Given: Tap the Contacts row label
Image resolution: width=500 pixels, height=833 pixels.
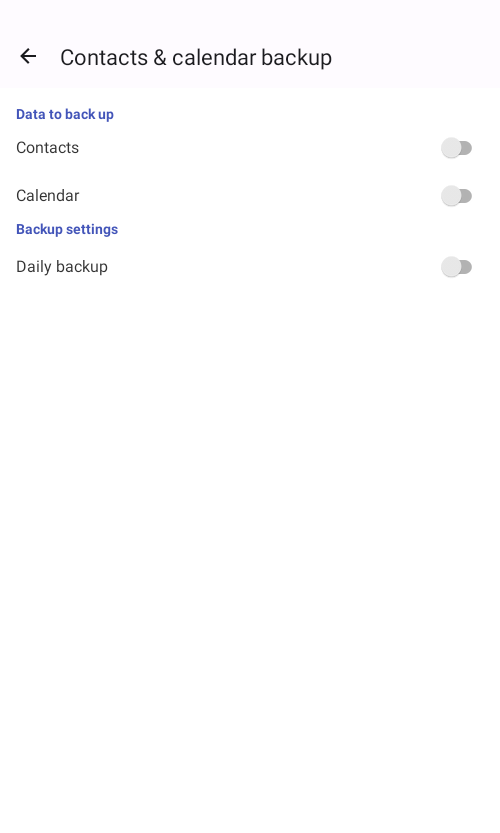Looking at the screenshot, I should 47,148.
